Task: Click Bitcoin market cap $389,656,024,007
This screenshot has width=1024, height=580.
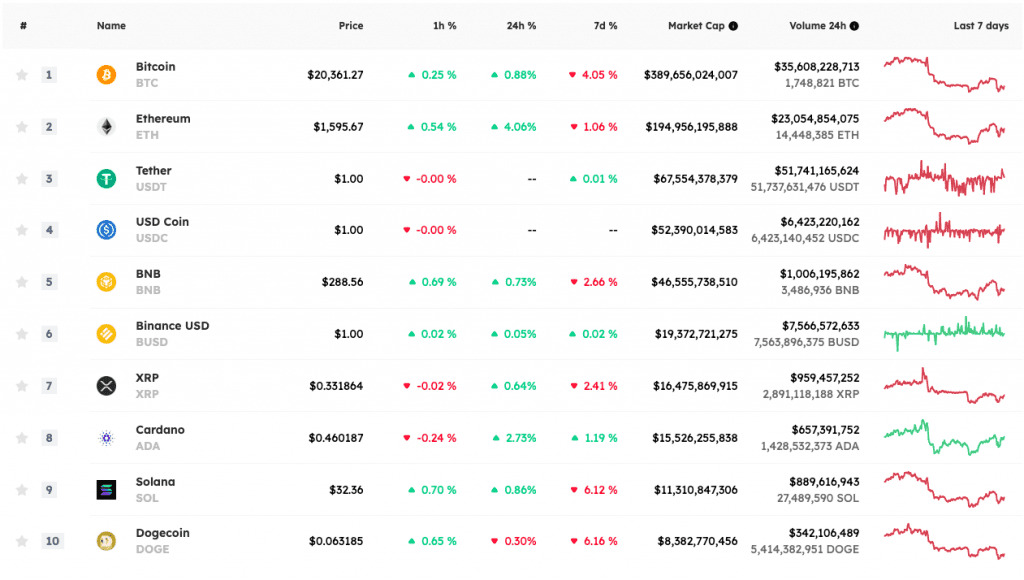Action: pos(691,75)
